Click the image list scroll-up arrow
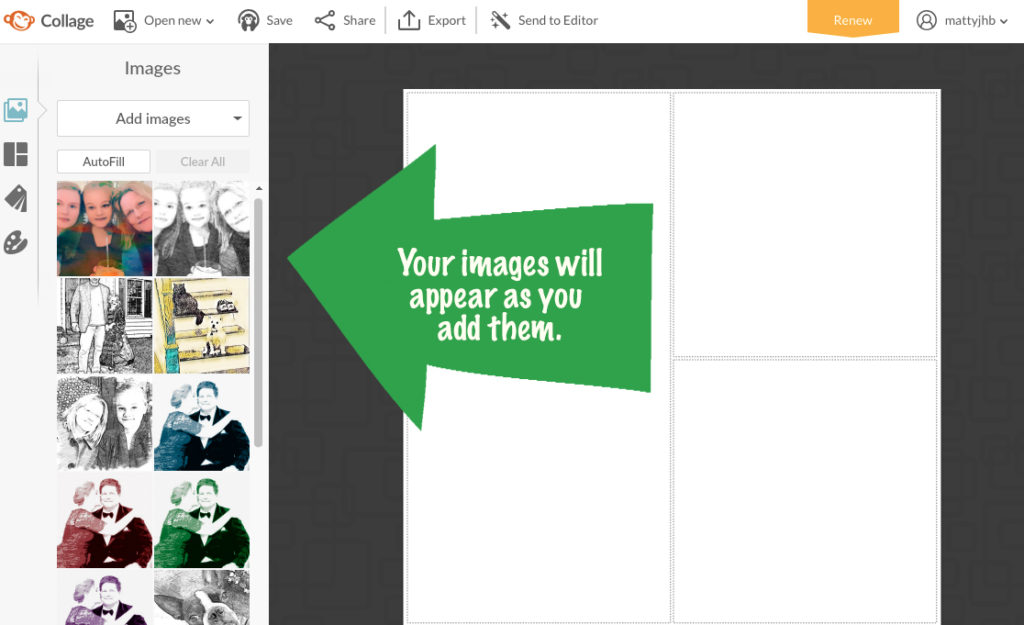 click(x=259, y=188)
